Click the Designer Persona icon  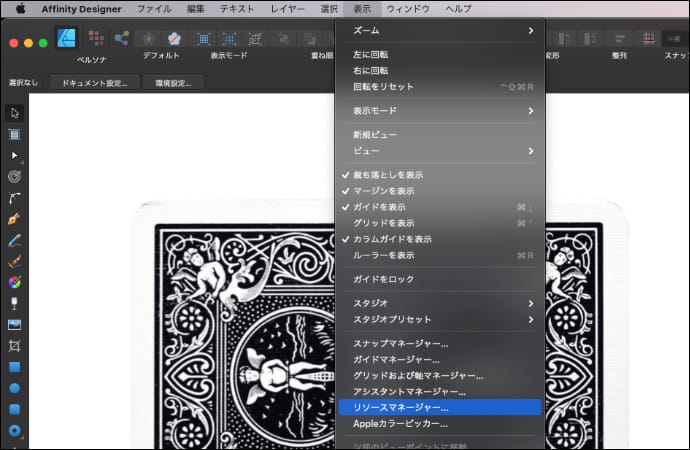point(67,38)
